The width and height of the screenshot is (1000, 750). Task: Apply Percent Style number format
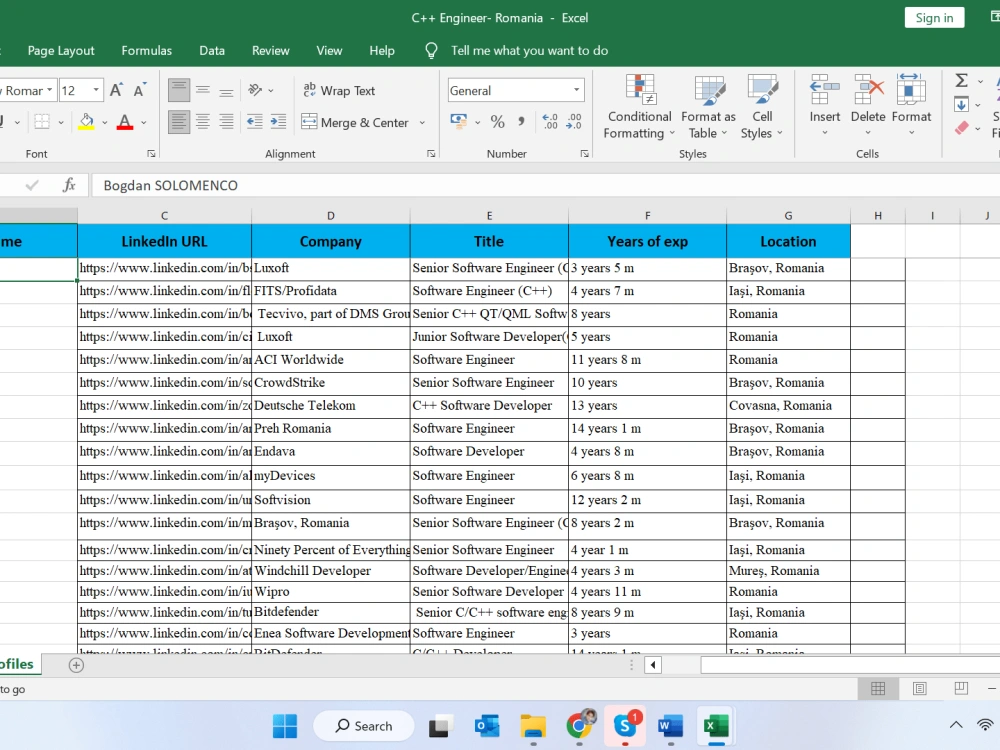497,122
